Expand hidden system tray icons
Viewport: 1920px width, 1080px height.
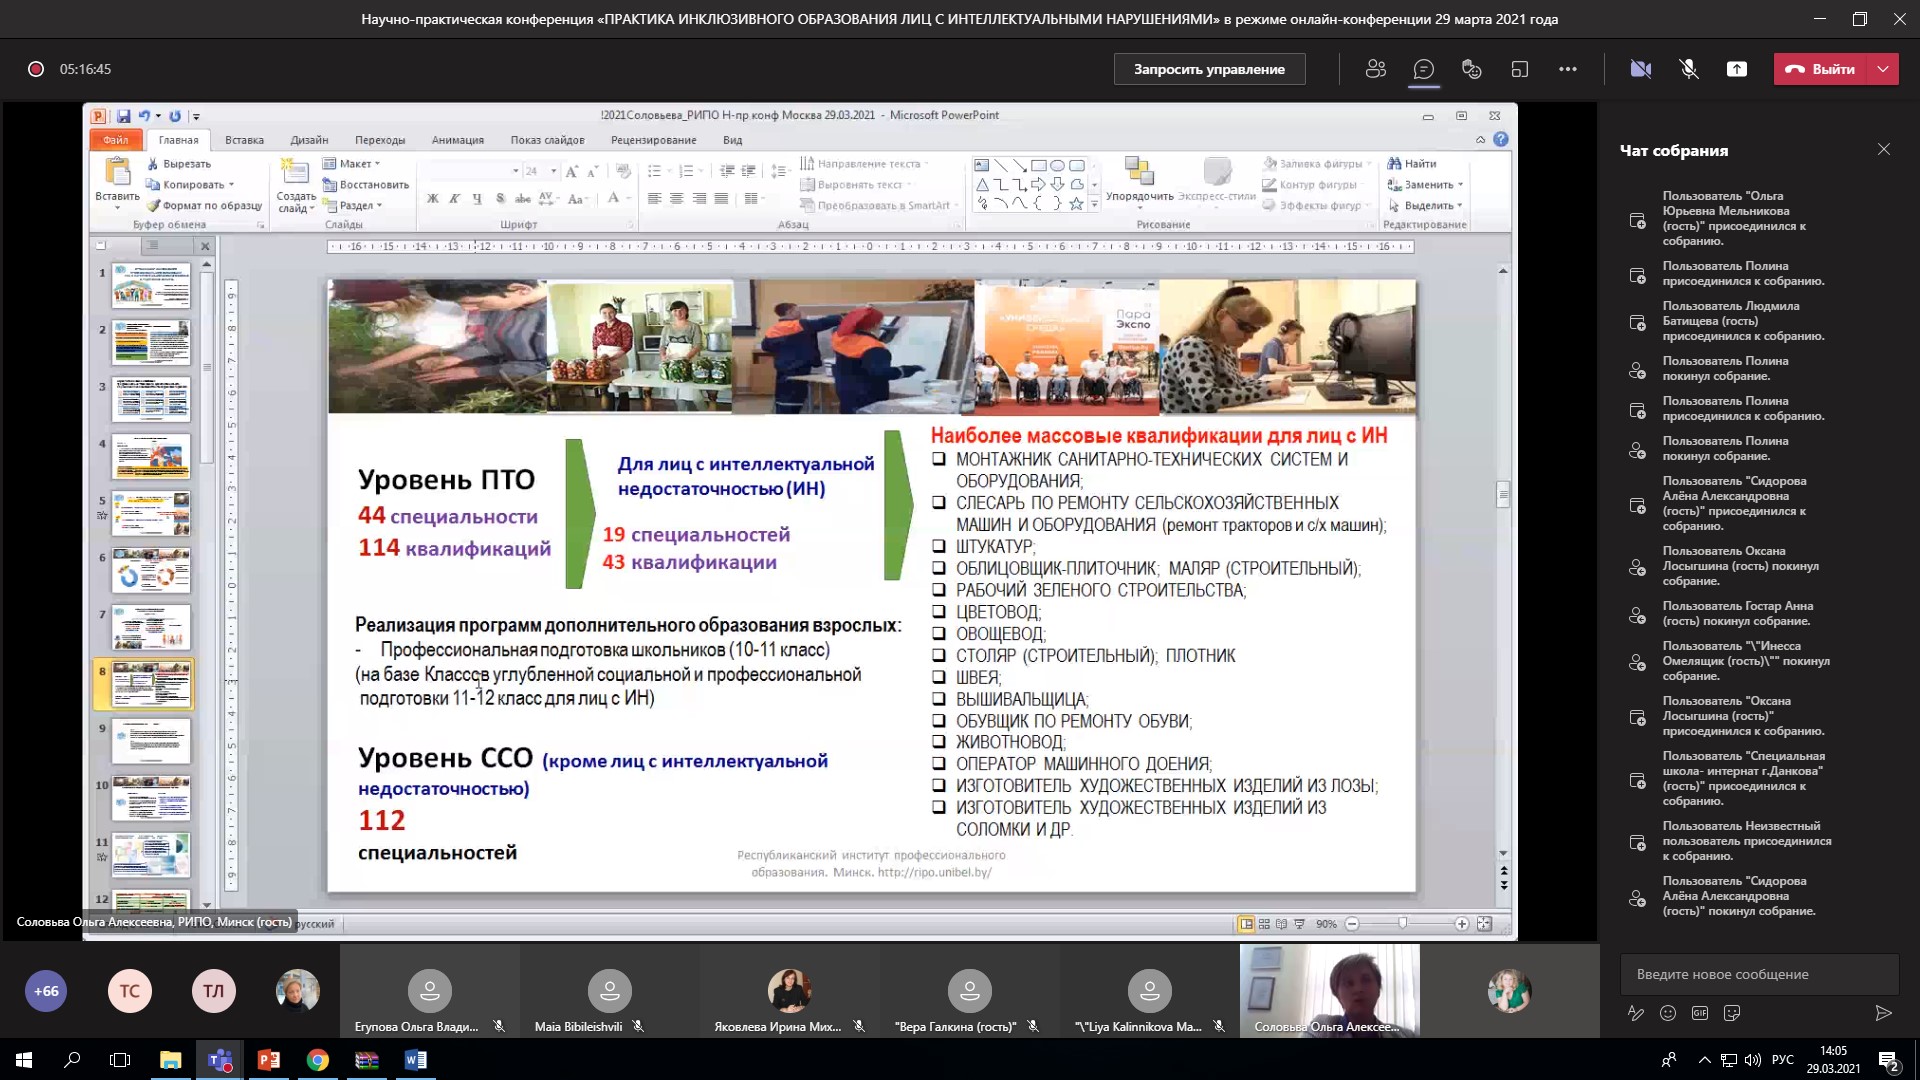pos(1704,1060)
